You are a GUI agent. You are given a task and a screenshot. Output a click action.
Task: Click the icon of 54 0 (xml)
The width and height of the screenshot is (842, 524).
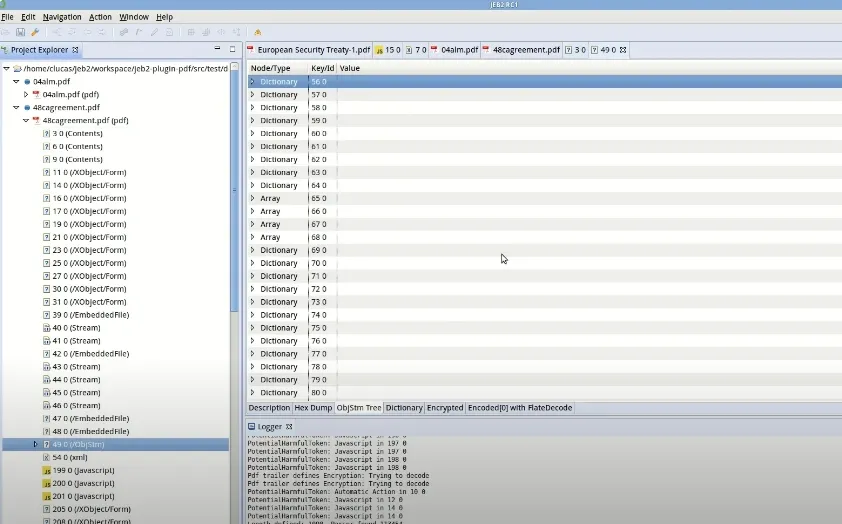47,457
